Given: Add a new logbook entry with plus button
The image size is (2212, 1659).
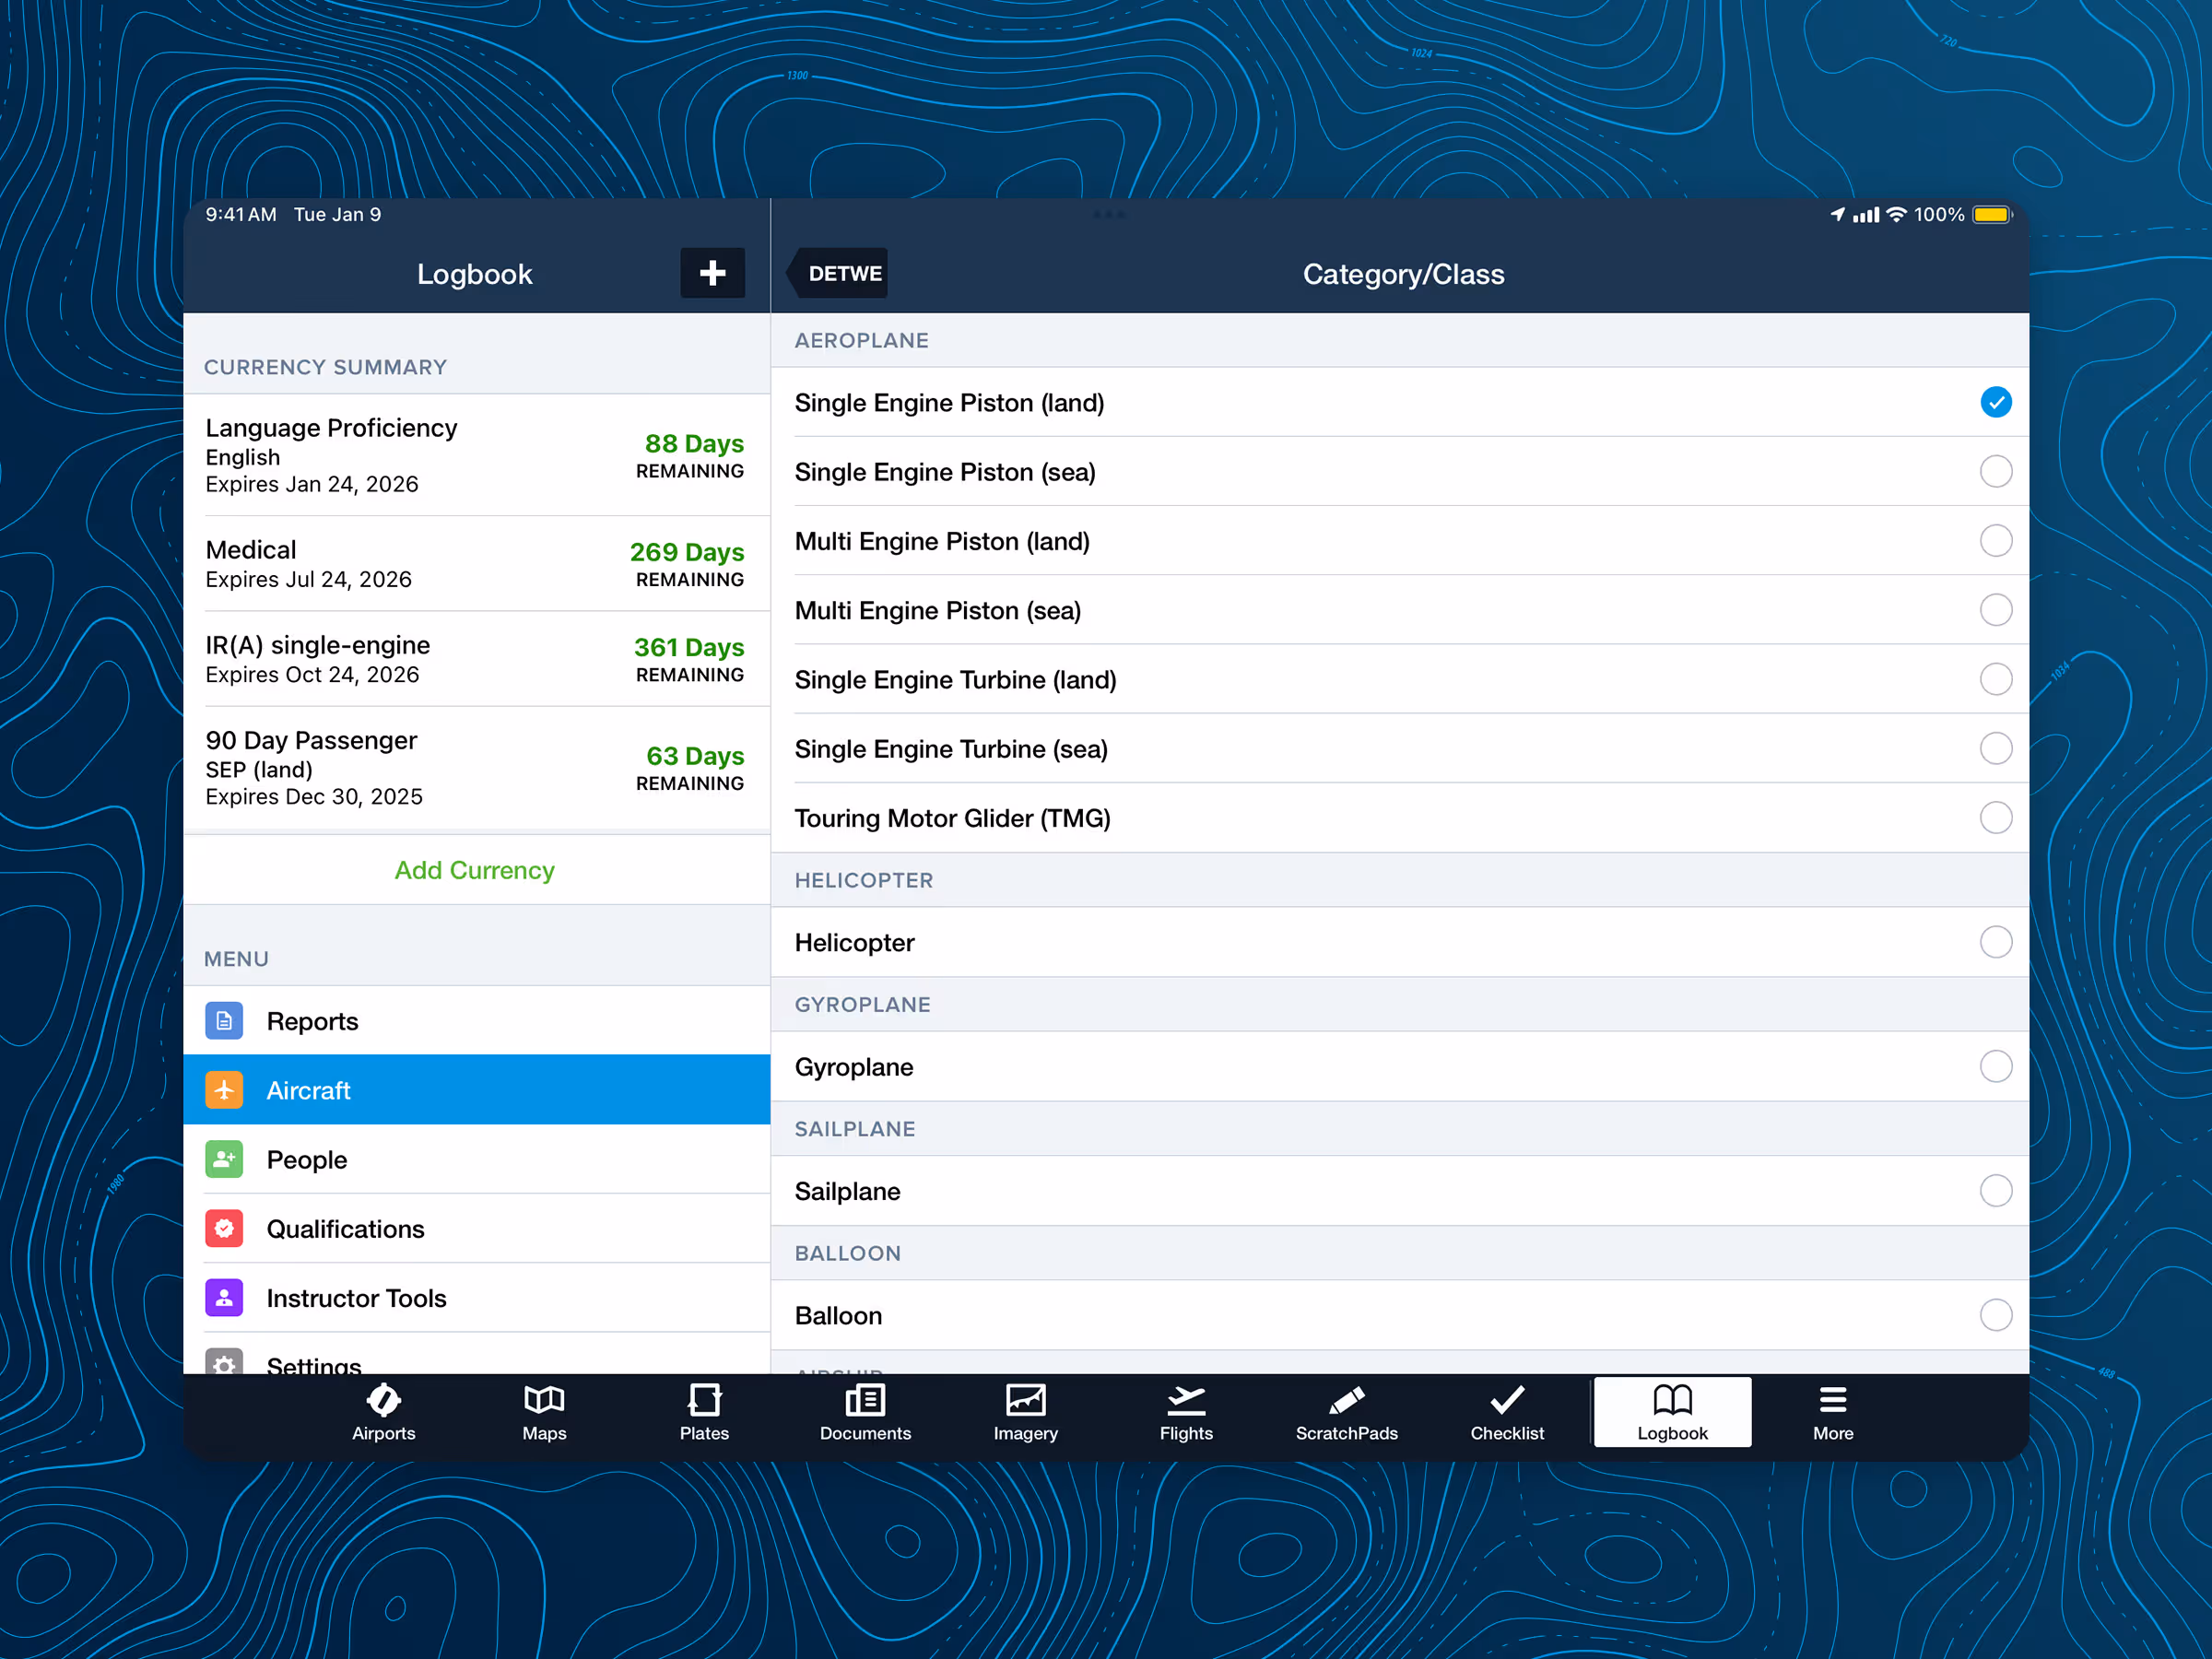Looking at the screenshot, I should [712, 272].
